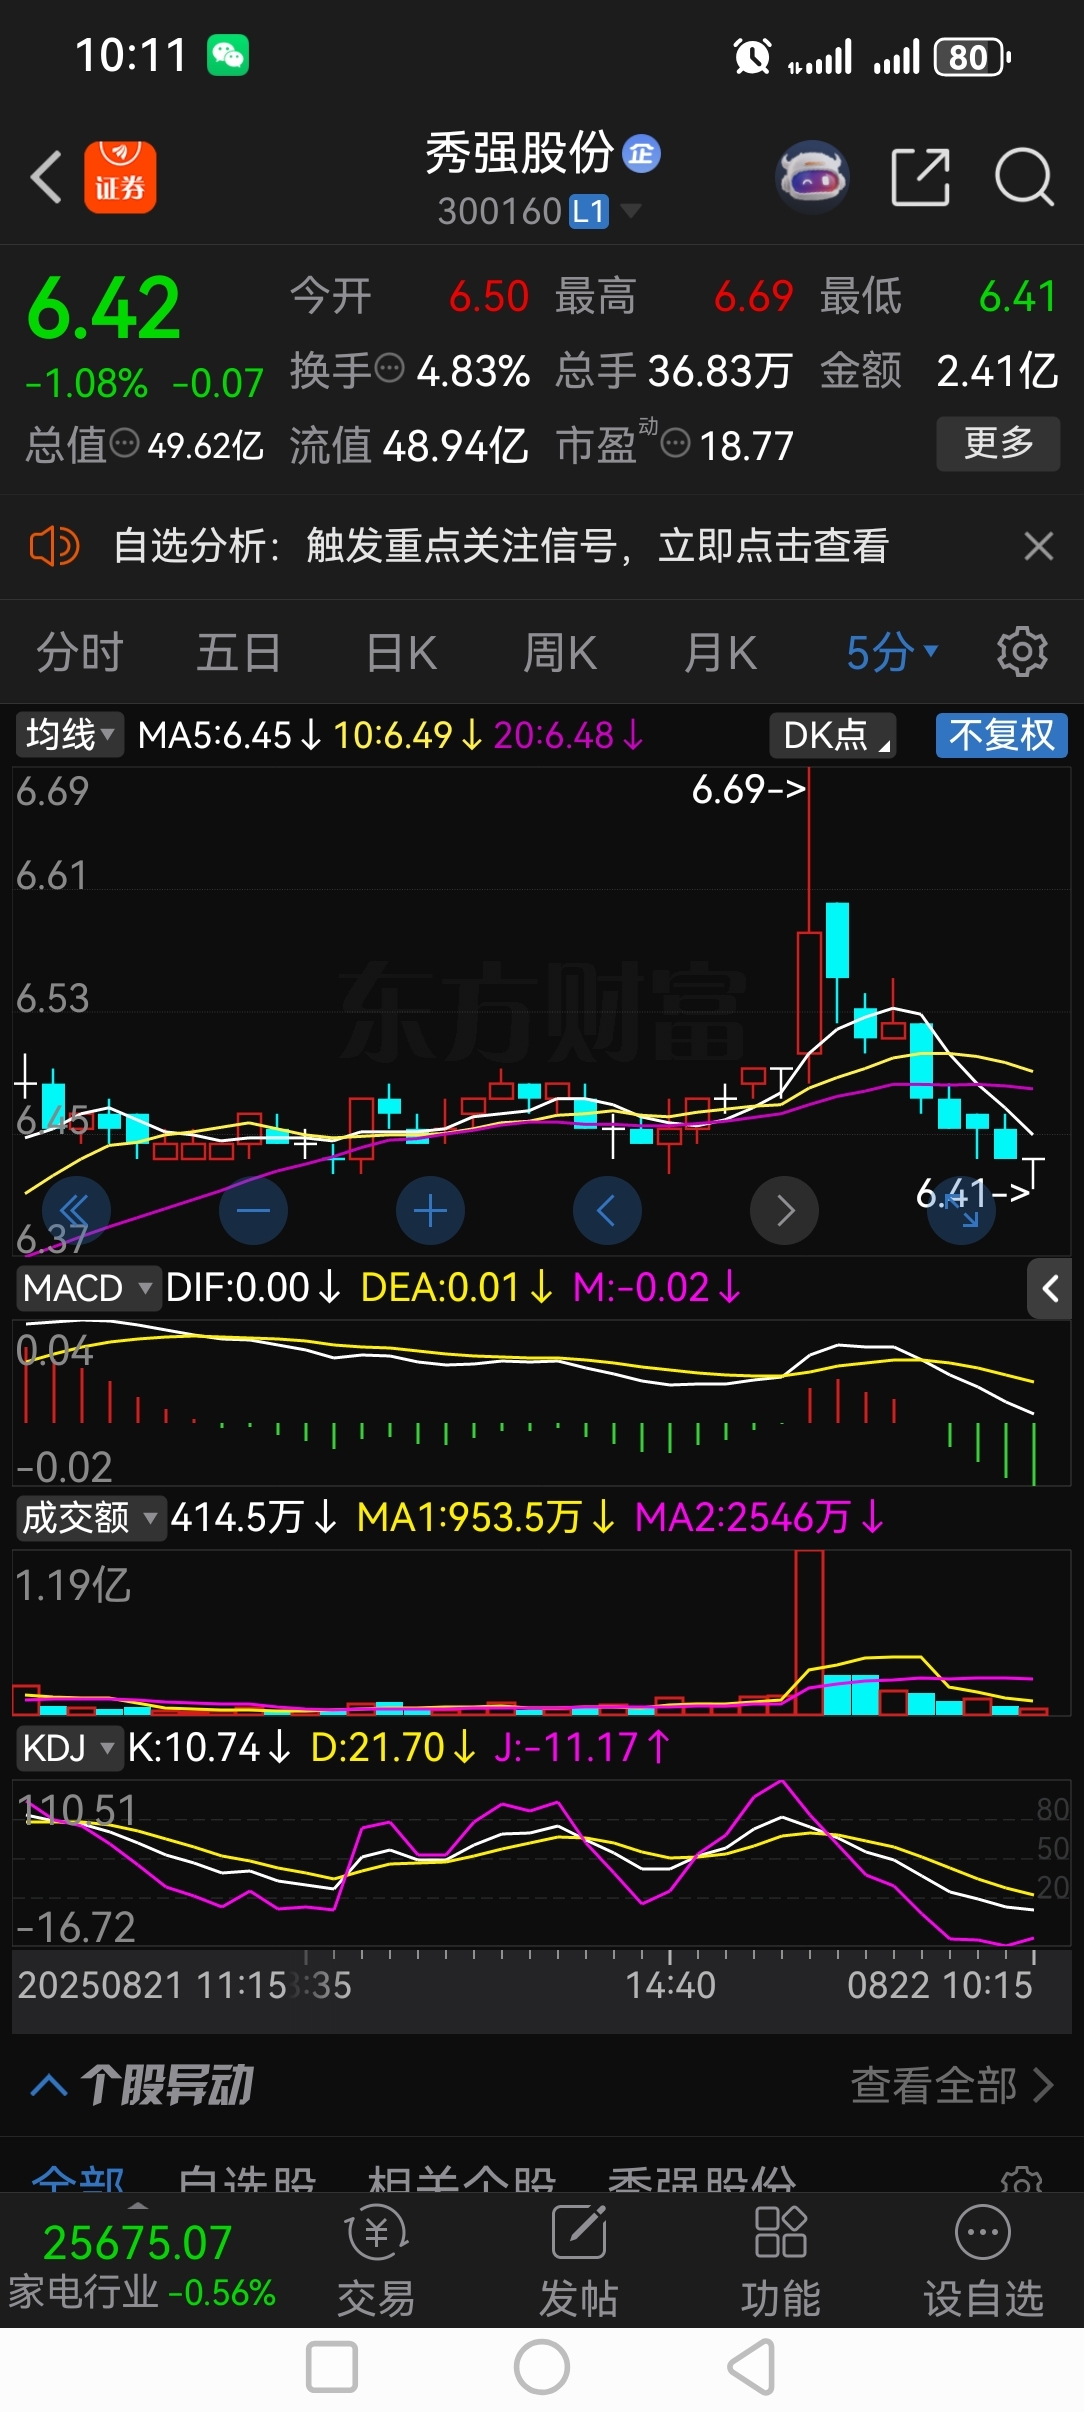Tap the DIF:0.00 readout

click(253, 1288)
